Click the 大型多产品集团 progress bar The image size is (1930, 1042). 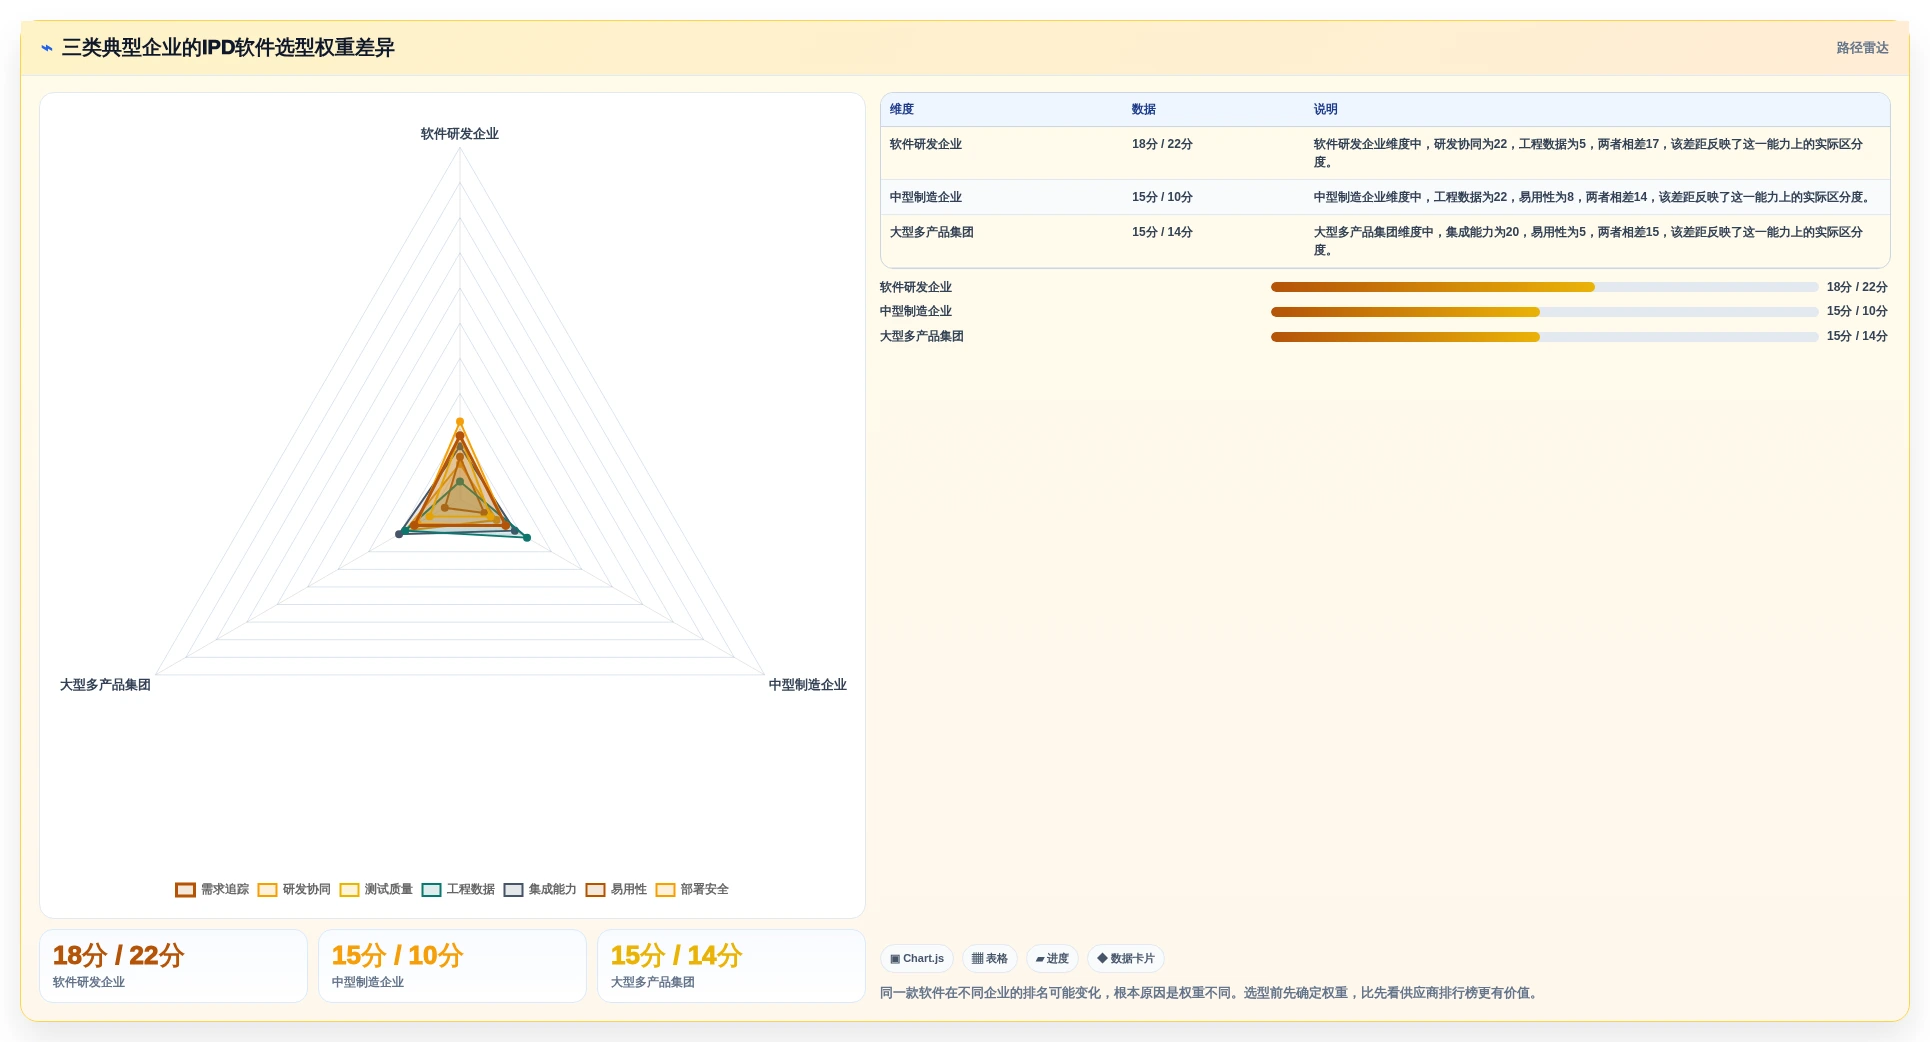click(x=1544, y=337)
